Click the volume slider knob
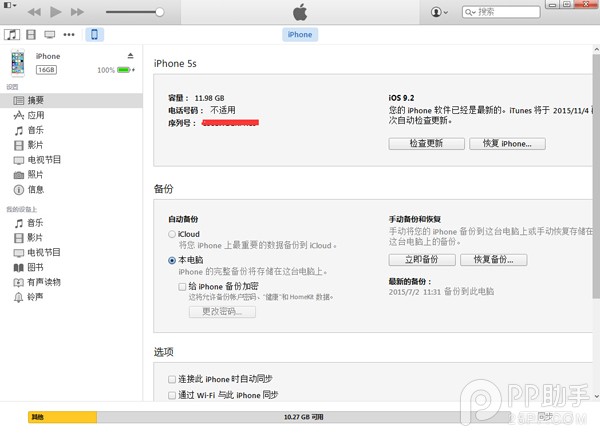 coord(159,12)
